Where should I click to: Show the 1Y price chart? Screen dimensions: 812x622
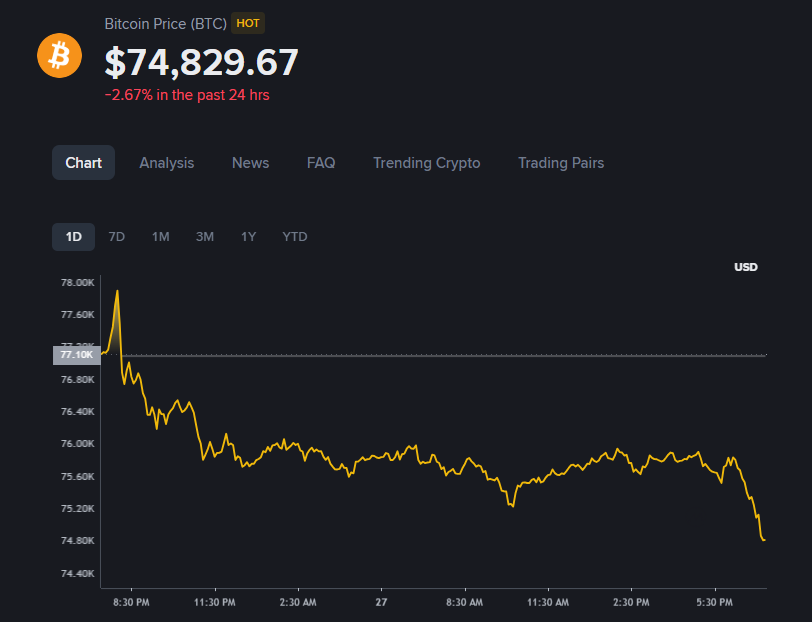point(249,237)
